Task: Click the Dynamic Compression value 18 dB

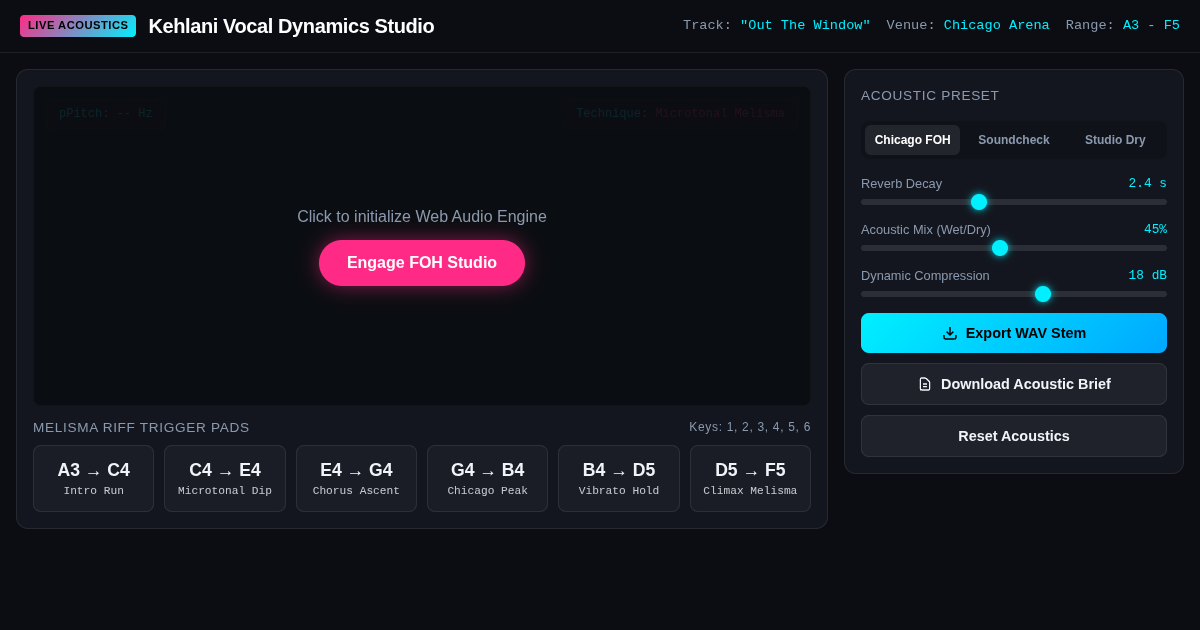Action: coord(1148,276)
